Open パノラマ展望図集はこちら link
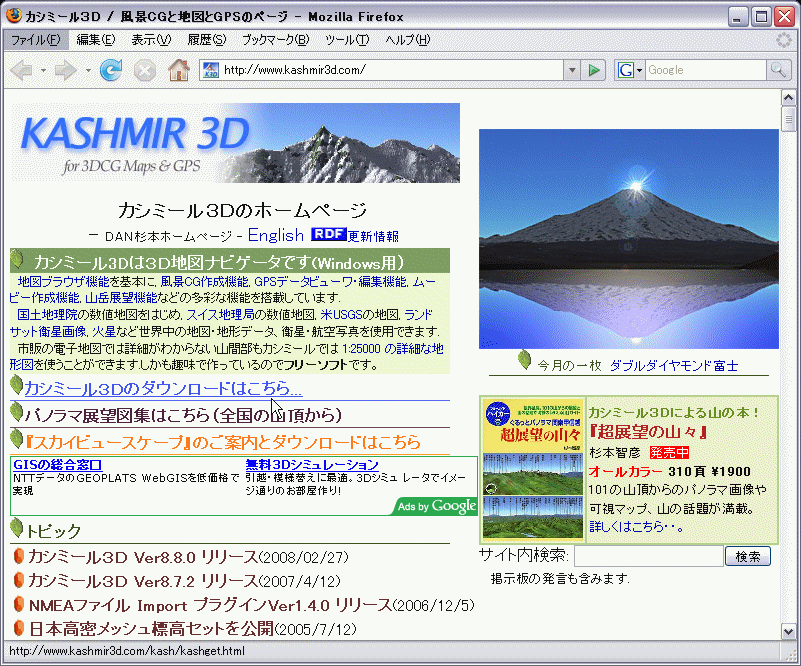 (183, 415)
